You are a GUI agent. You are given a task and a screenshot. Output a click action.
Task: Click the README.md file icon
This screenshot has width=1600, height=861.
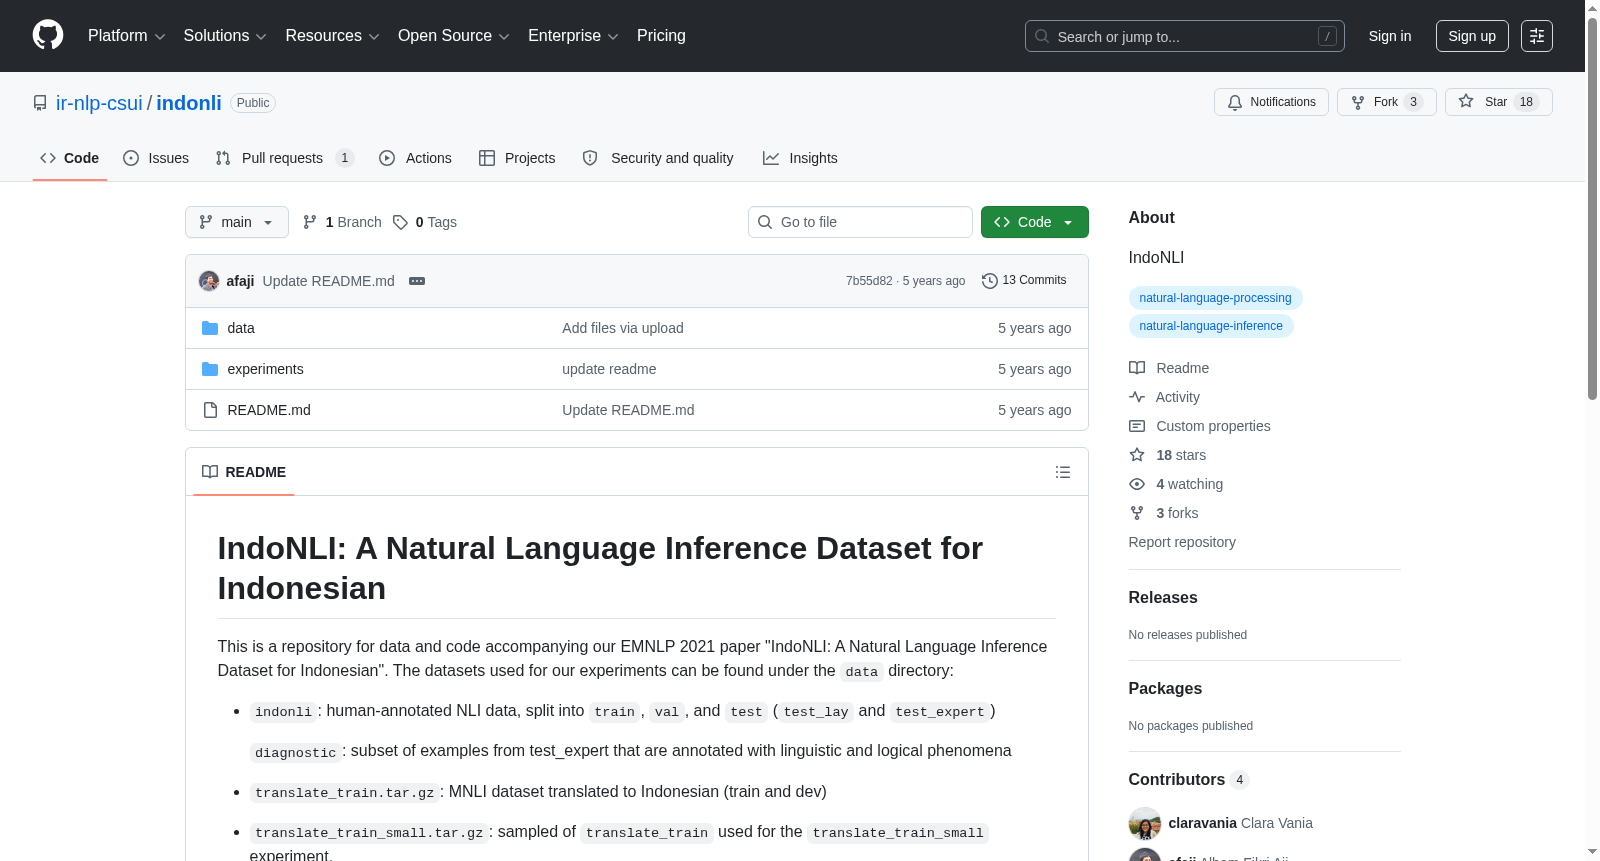point(210,410)
